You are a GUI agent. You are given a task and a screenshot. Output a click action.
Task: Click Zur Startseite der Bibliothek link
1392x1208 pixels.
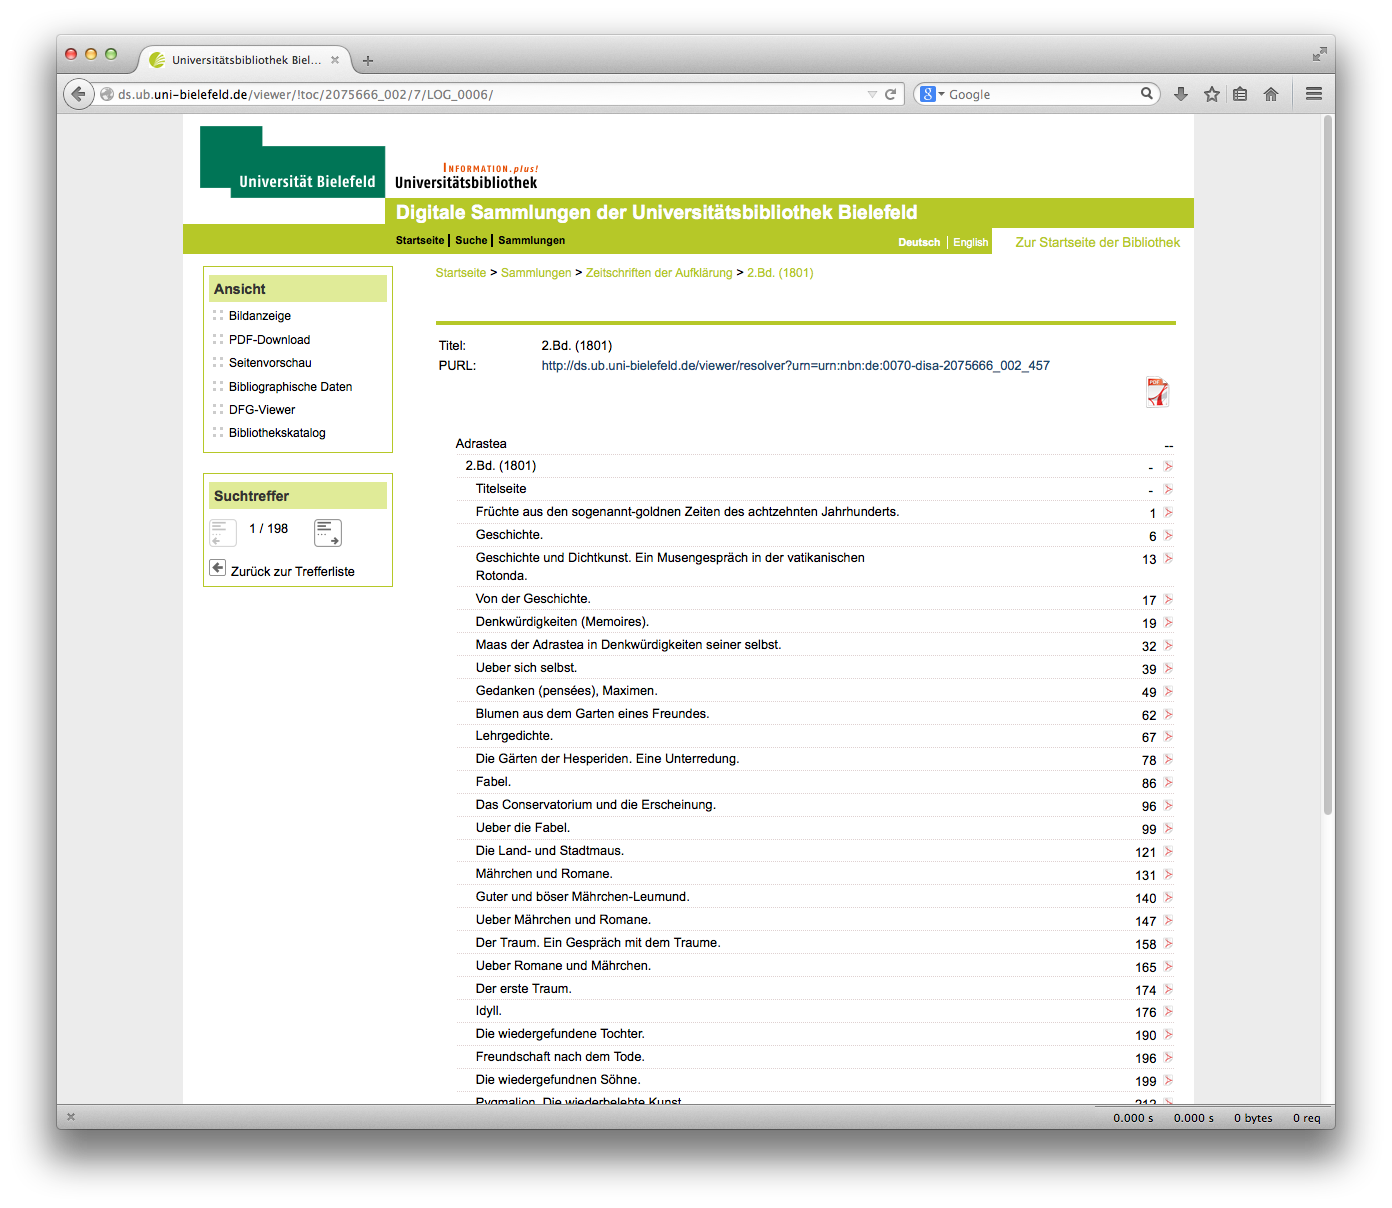coord(1097,242)
